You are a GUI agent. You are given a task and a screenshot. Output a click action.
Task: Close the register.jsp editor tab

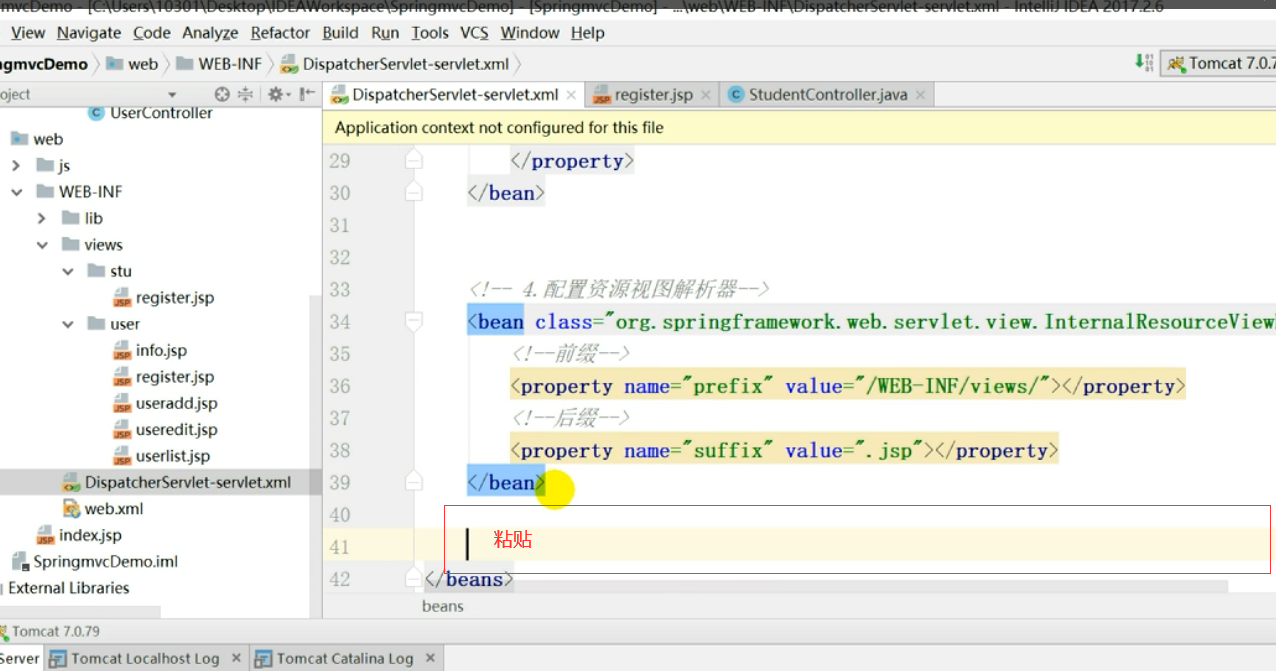[x=705, y=95]
